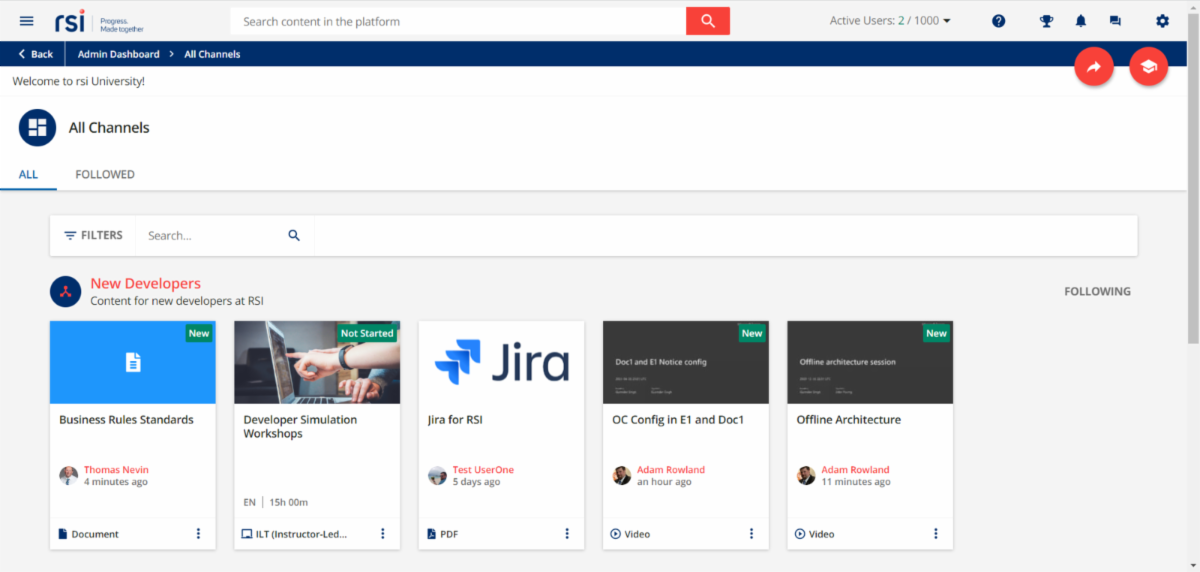Click the red graduation cap button
1200x572 pixels.
(1148, 67)
